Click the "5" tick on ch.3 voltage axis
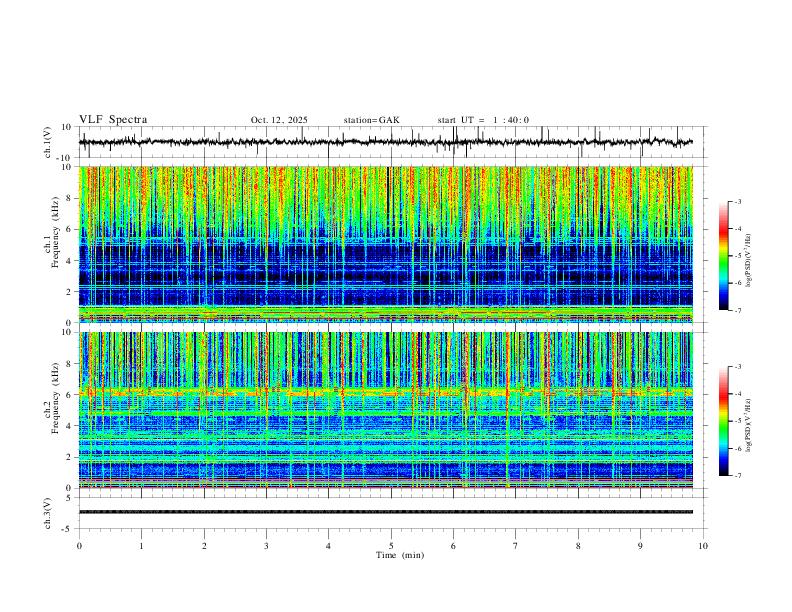 point(69,498)
